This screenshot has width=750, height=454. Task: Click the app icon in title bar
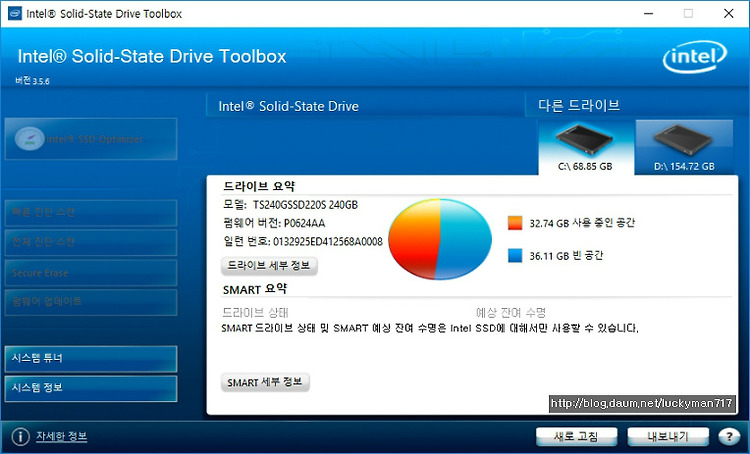(x=15, y=13)
